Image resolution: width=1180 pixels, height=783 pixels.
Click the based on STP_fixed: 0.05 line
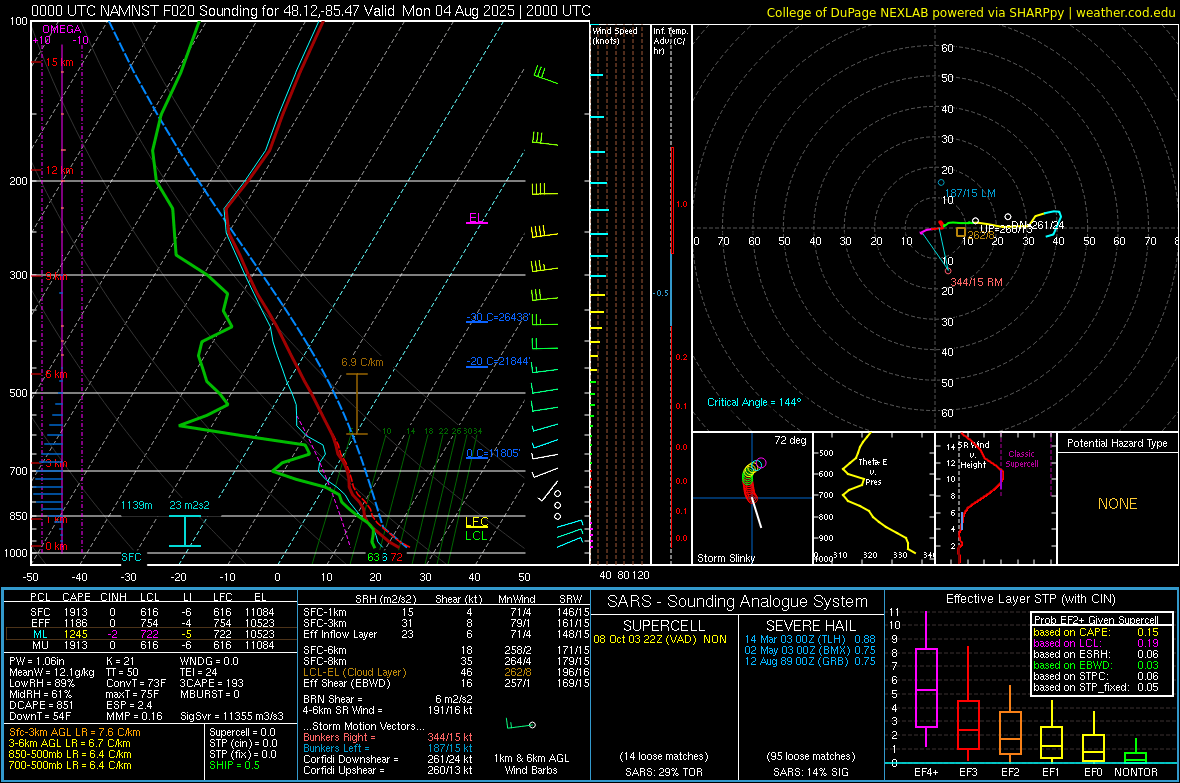(1096, 687)
